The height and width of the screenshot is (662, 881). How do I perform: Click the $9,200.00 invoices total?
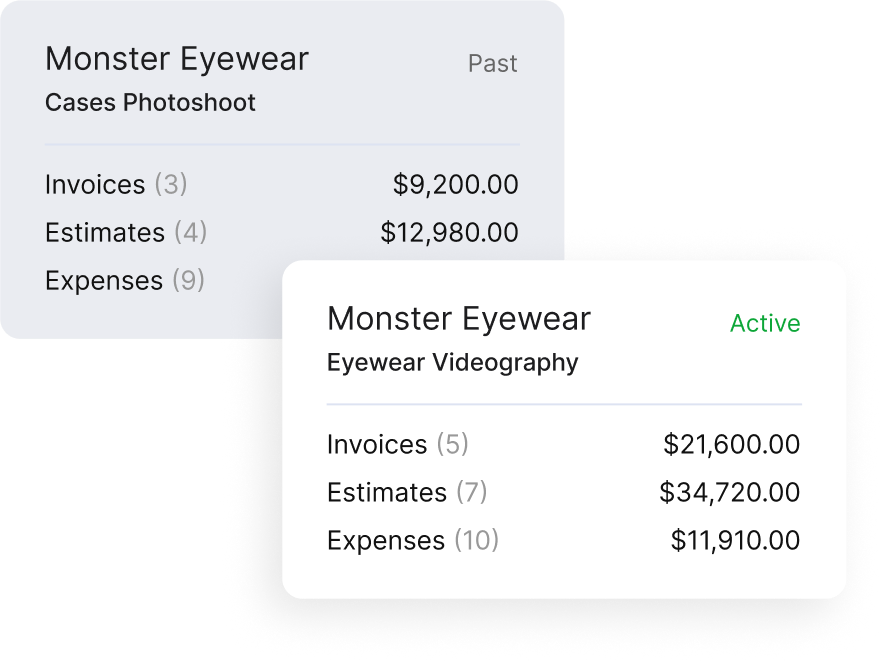pos(455,184)
